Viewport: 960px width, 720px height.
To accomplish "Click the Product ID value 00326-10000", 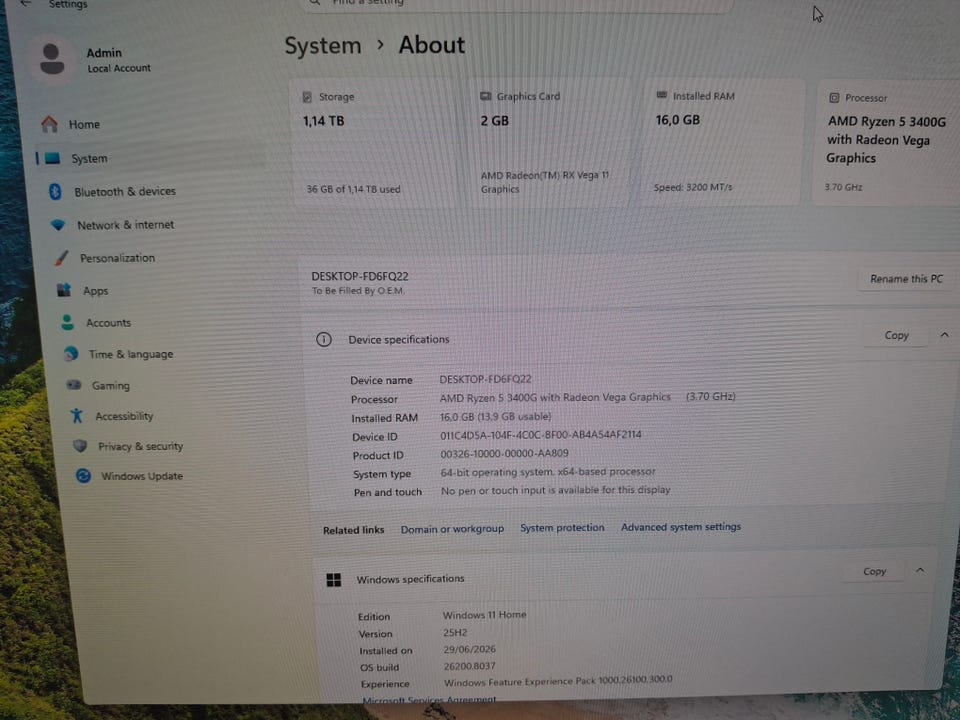I will (x=504, y=454).
